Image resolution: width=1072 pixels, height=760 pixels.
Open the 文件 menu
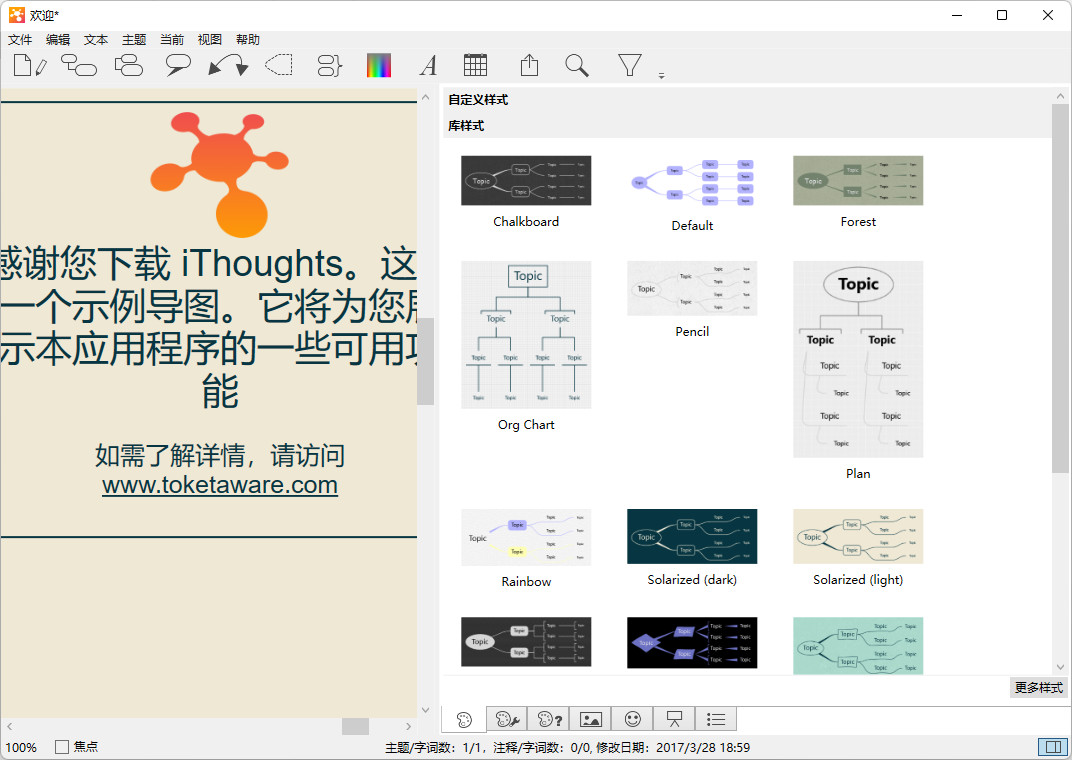[20, 40]
